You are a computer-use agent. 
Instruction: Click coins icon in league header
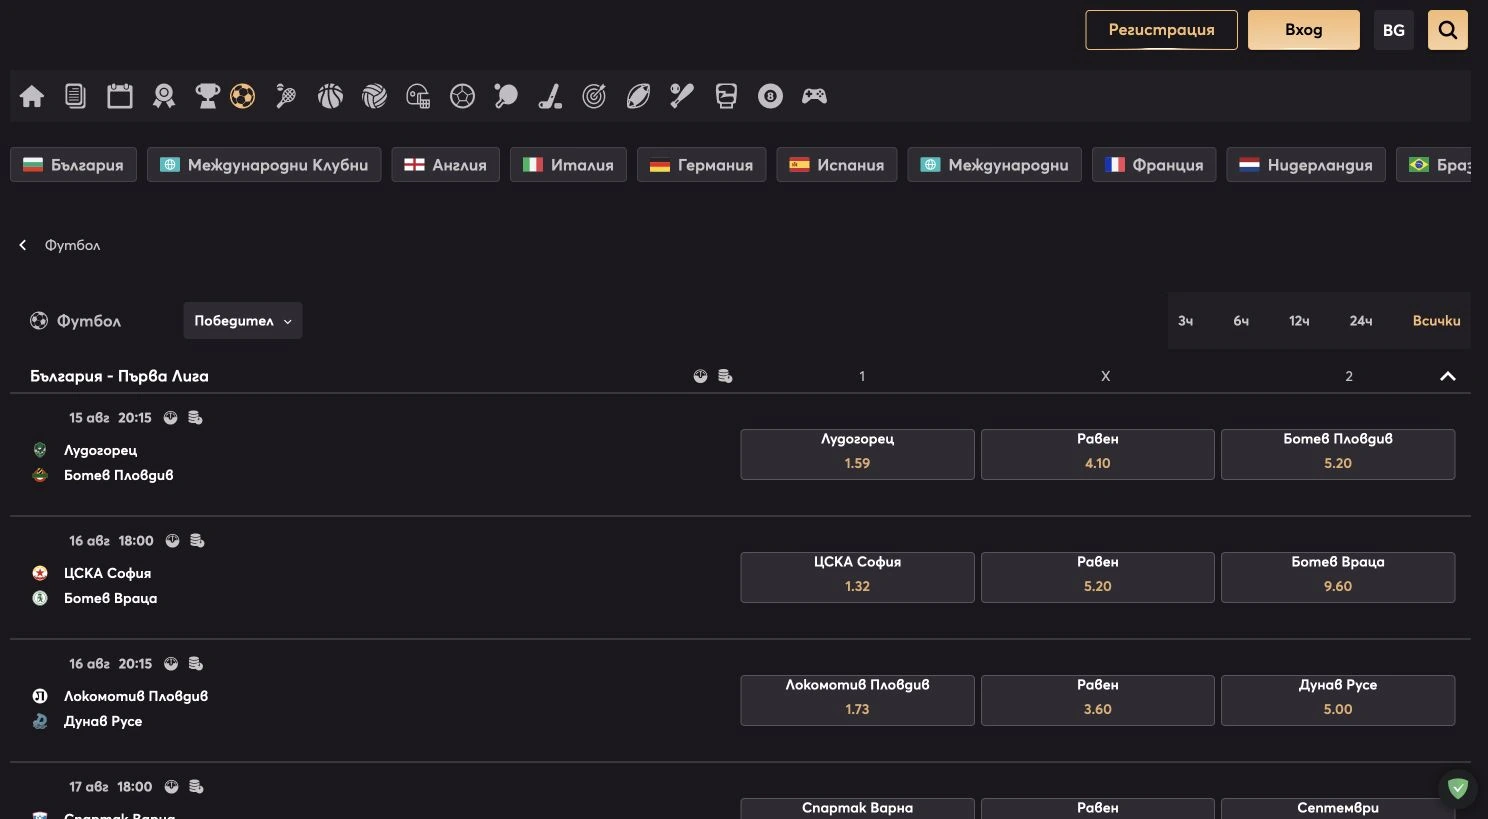click(725, 376)
